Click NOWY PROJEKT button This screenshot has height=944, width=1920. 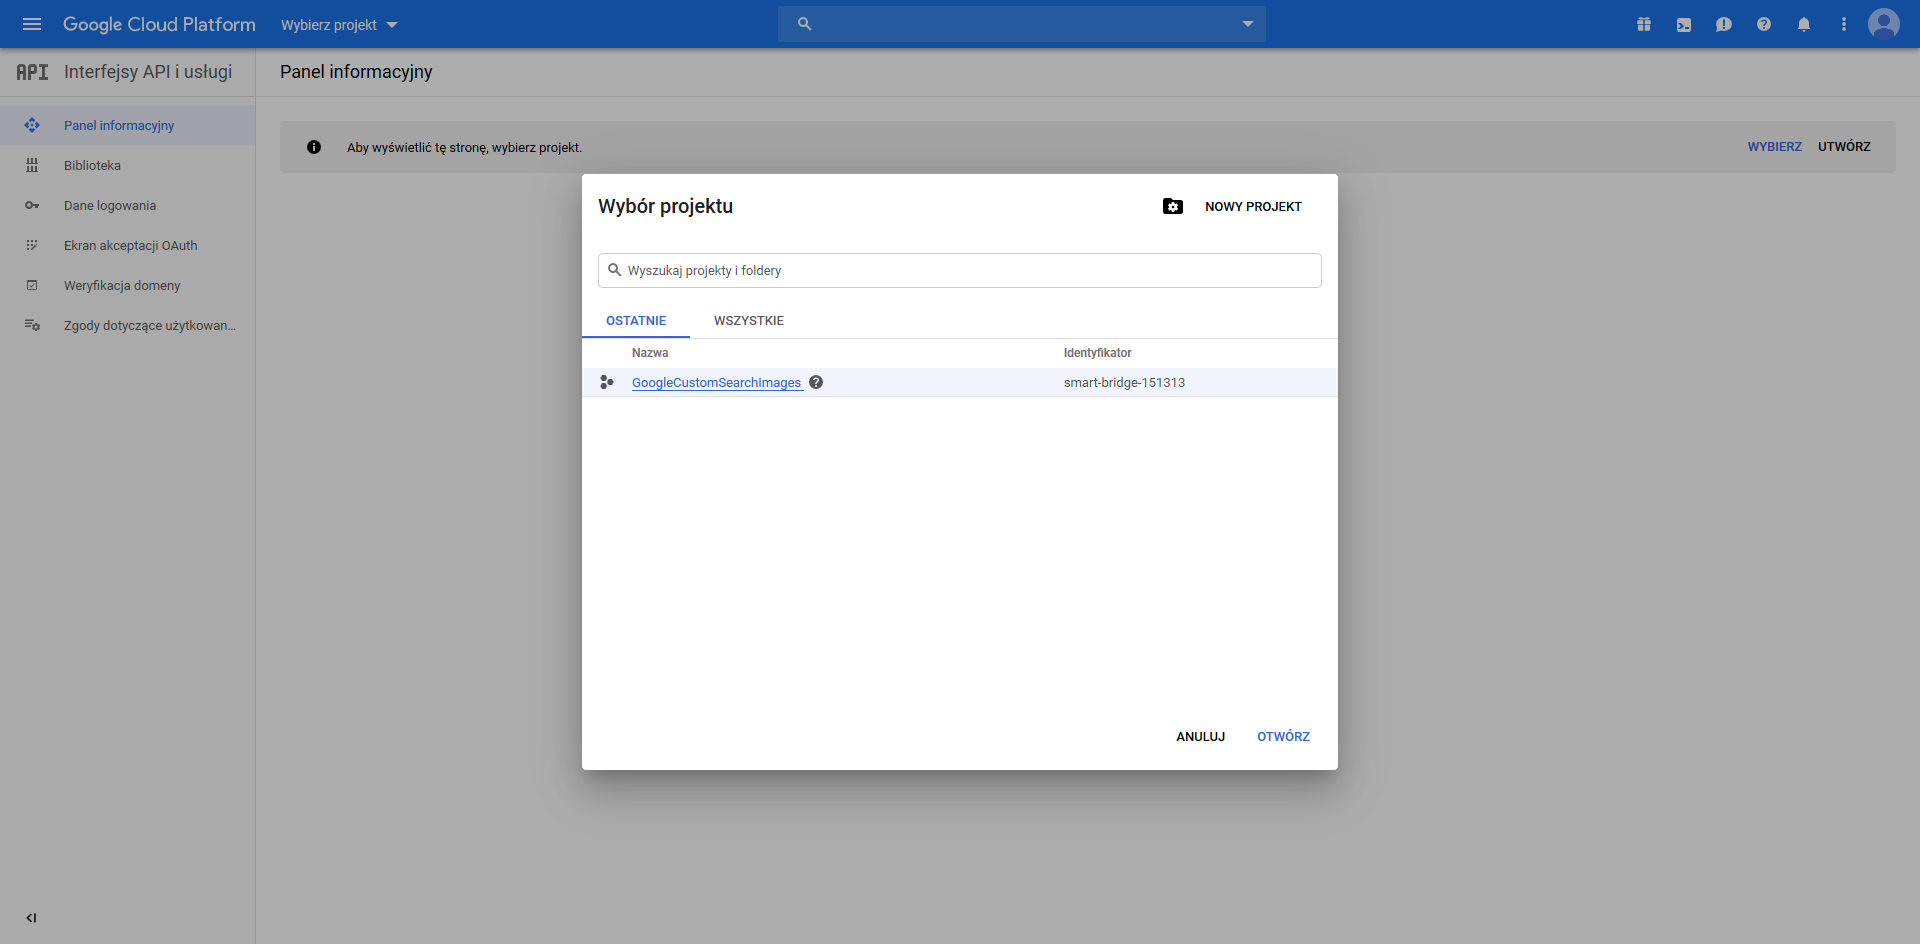click(x=1253, y=207)
